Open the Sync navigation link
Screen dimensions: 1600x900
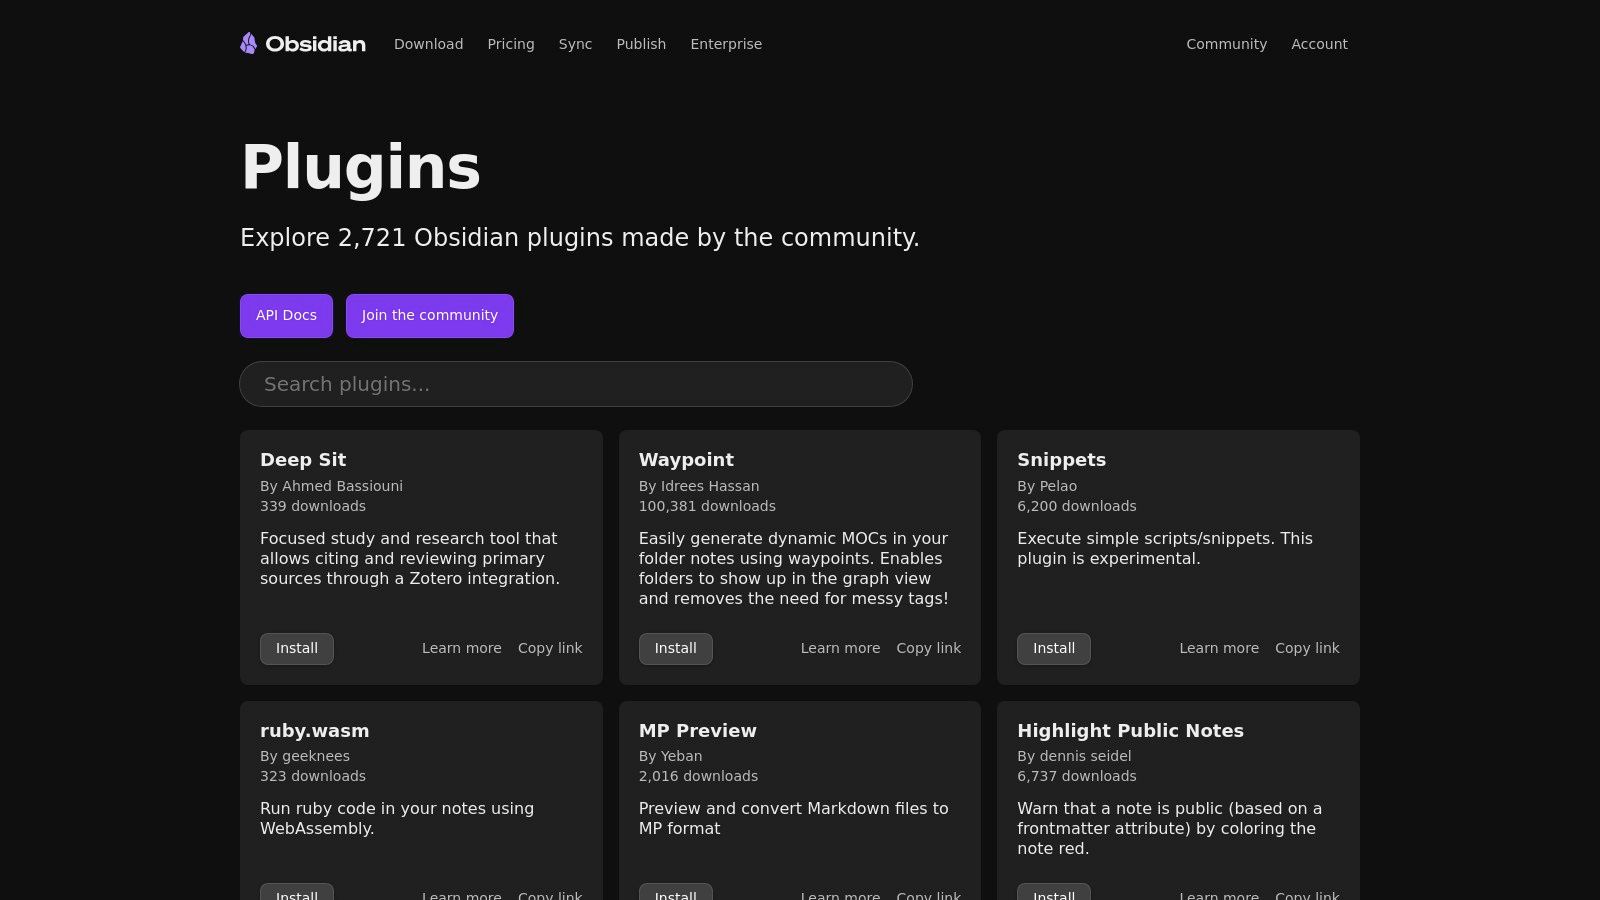pos(575,44)
